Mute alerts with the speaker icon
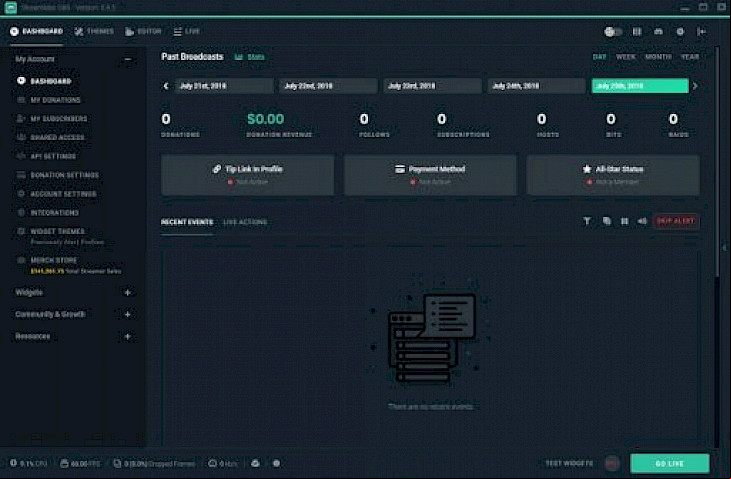Viewport: 731px width, 479px height. tap(642, 221)
